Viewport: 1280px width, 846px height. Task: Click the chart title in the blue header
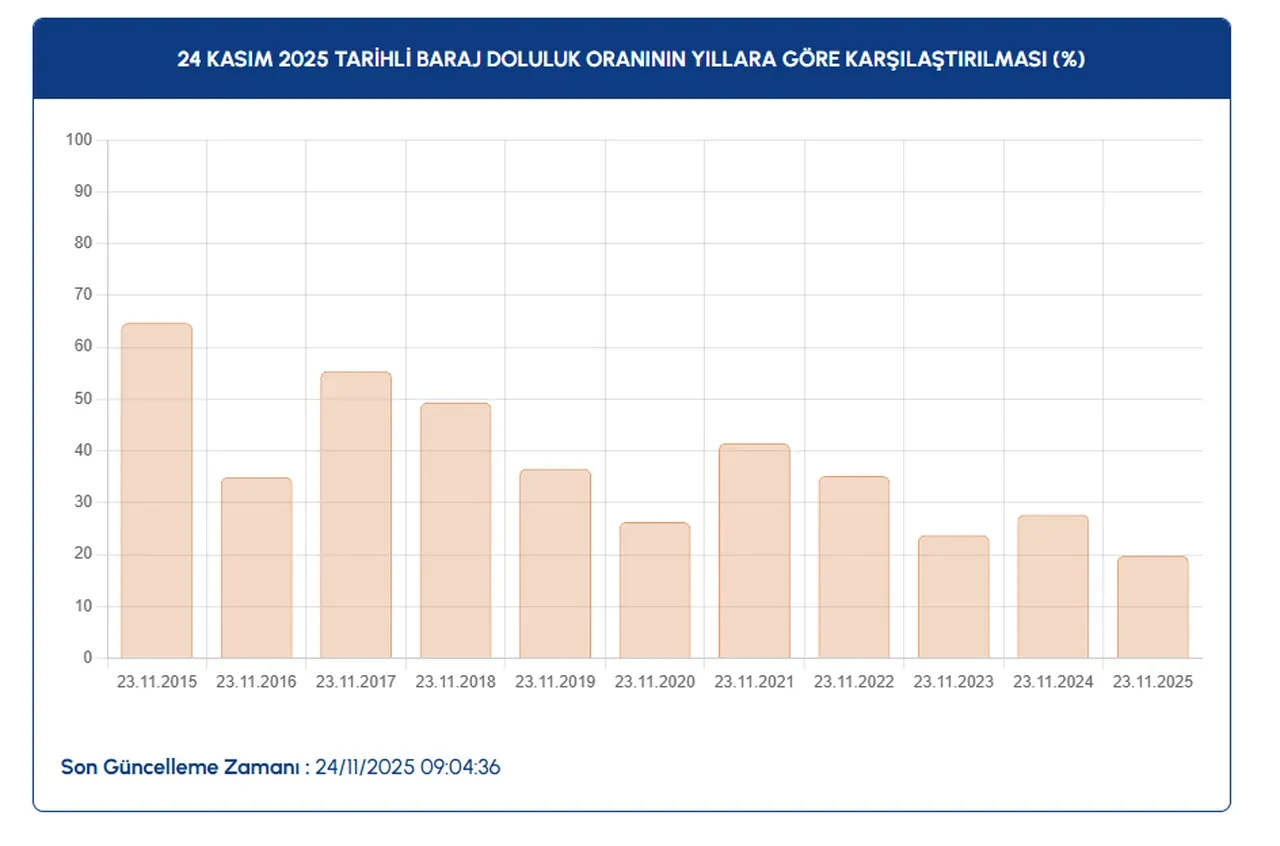631,59
